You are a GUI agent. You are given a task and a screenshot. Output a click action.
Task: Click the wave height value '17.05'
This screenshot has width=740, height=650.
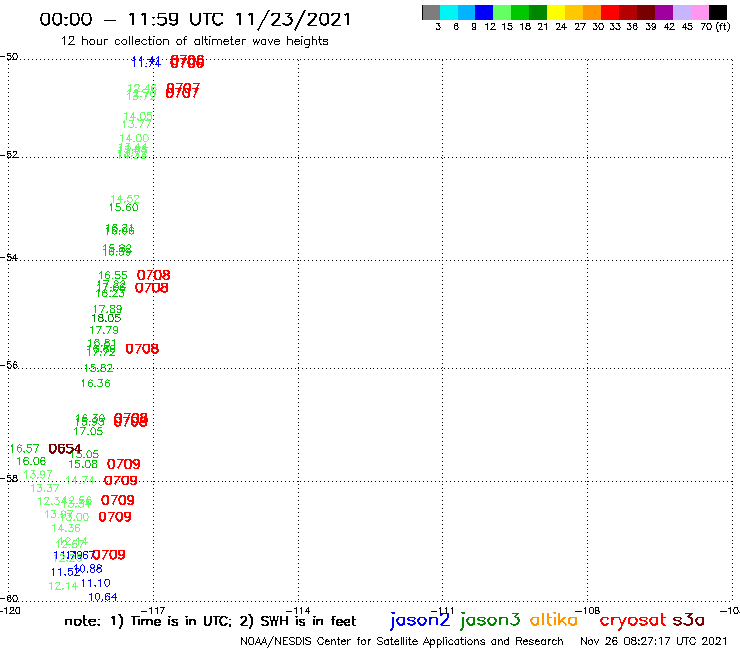tap(88, 431)
